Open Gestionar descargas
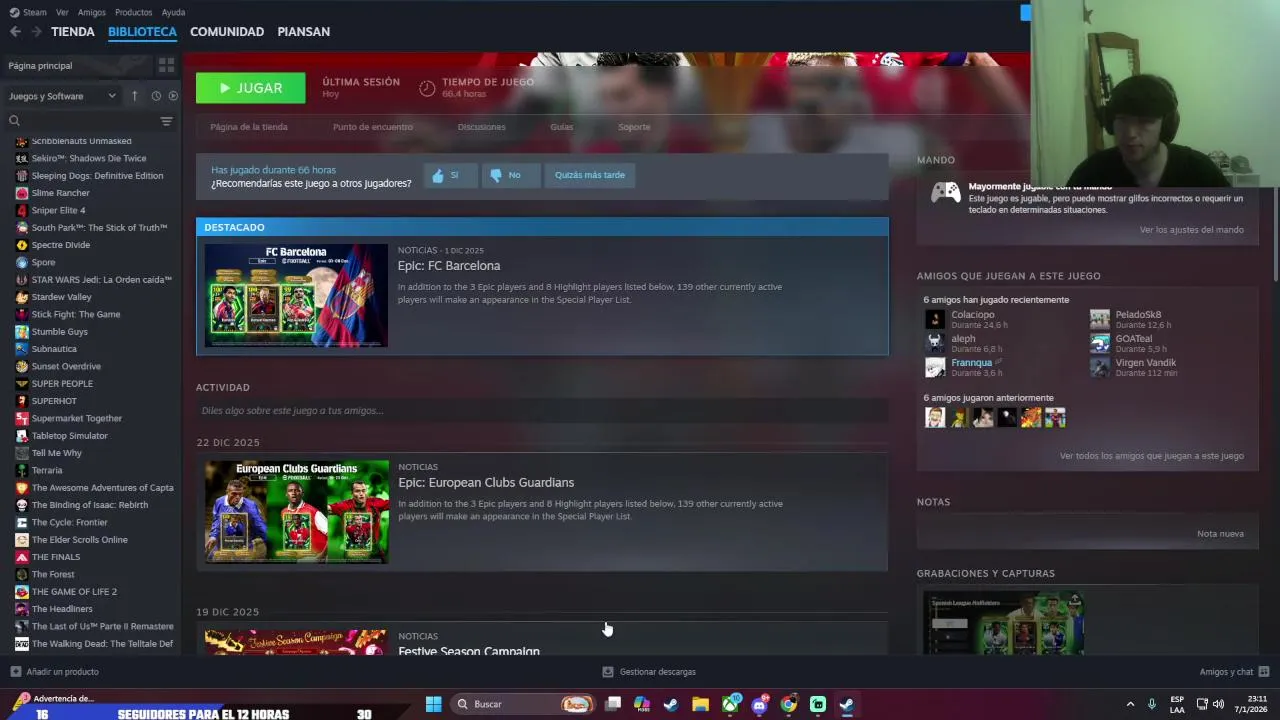Screen dimensions: 1280x720 pyautogui.click(x=649, y=672)
